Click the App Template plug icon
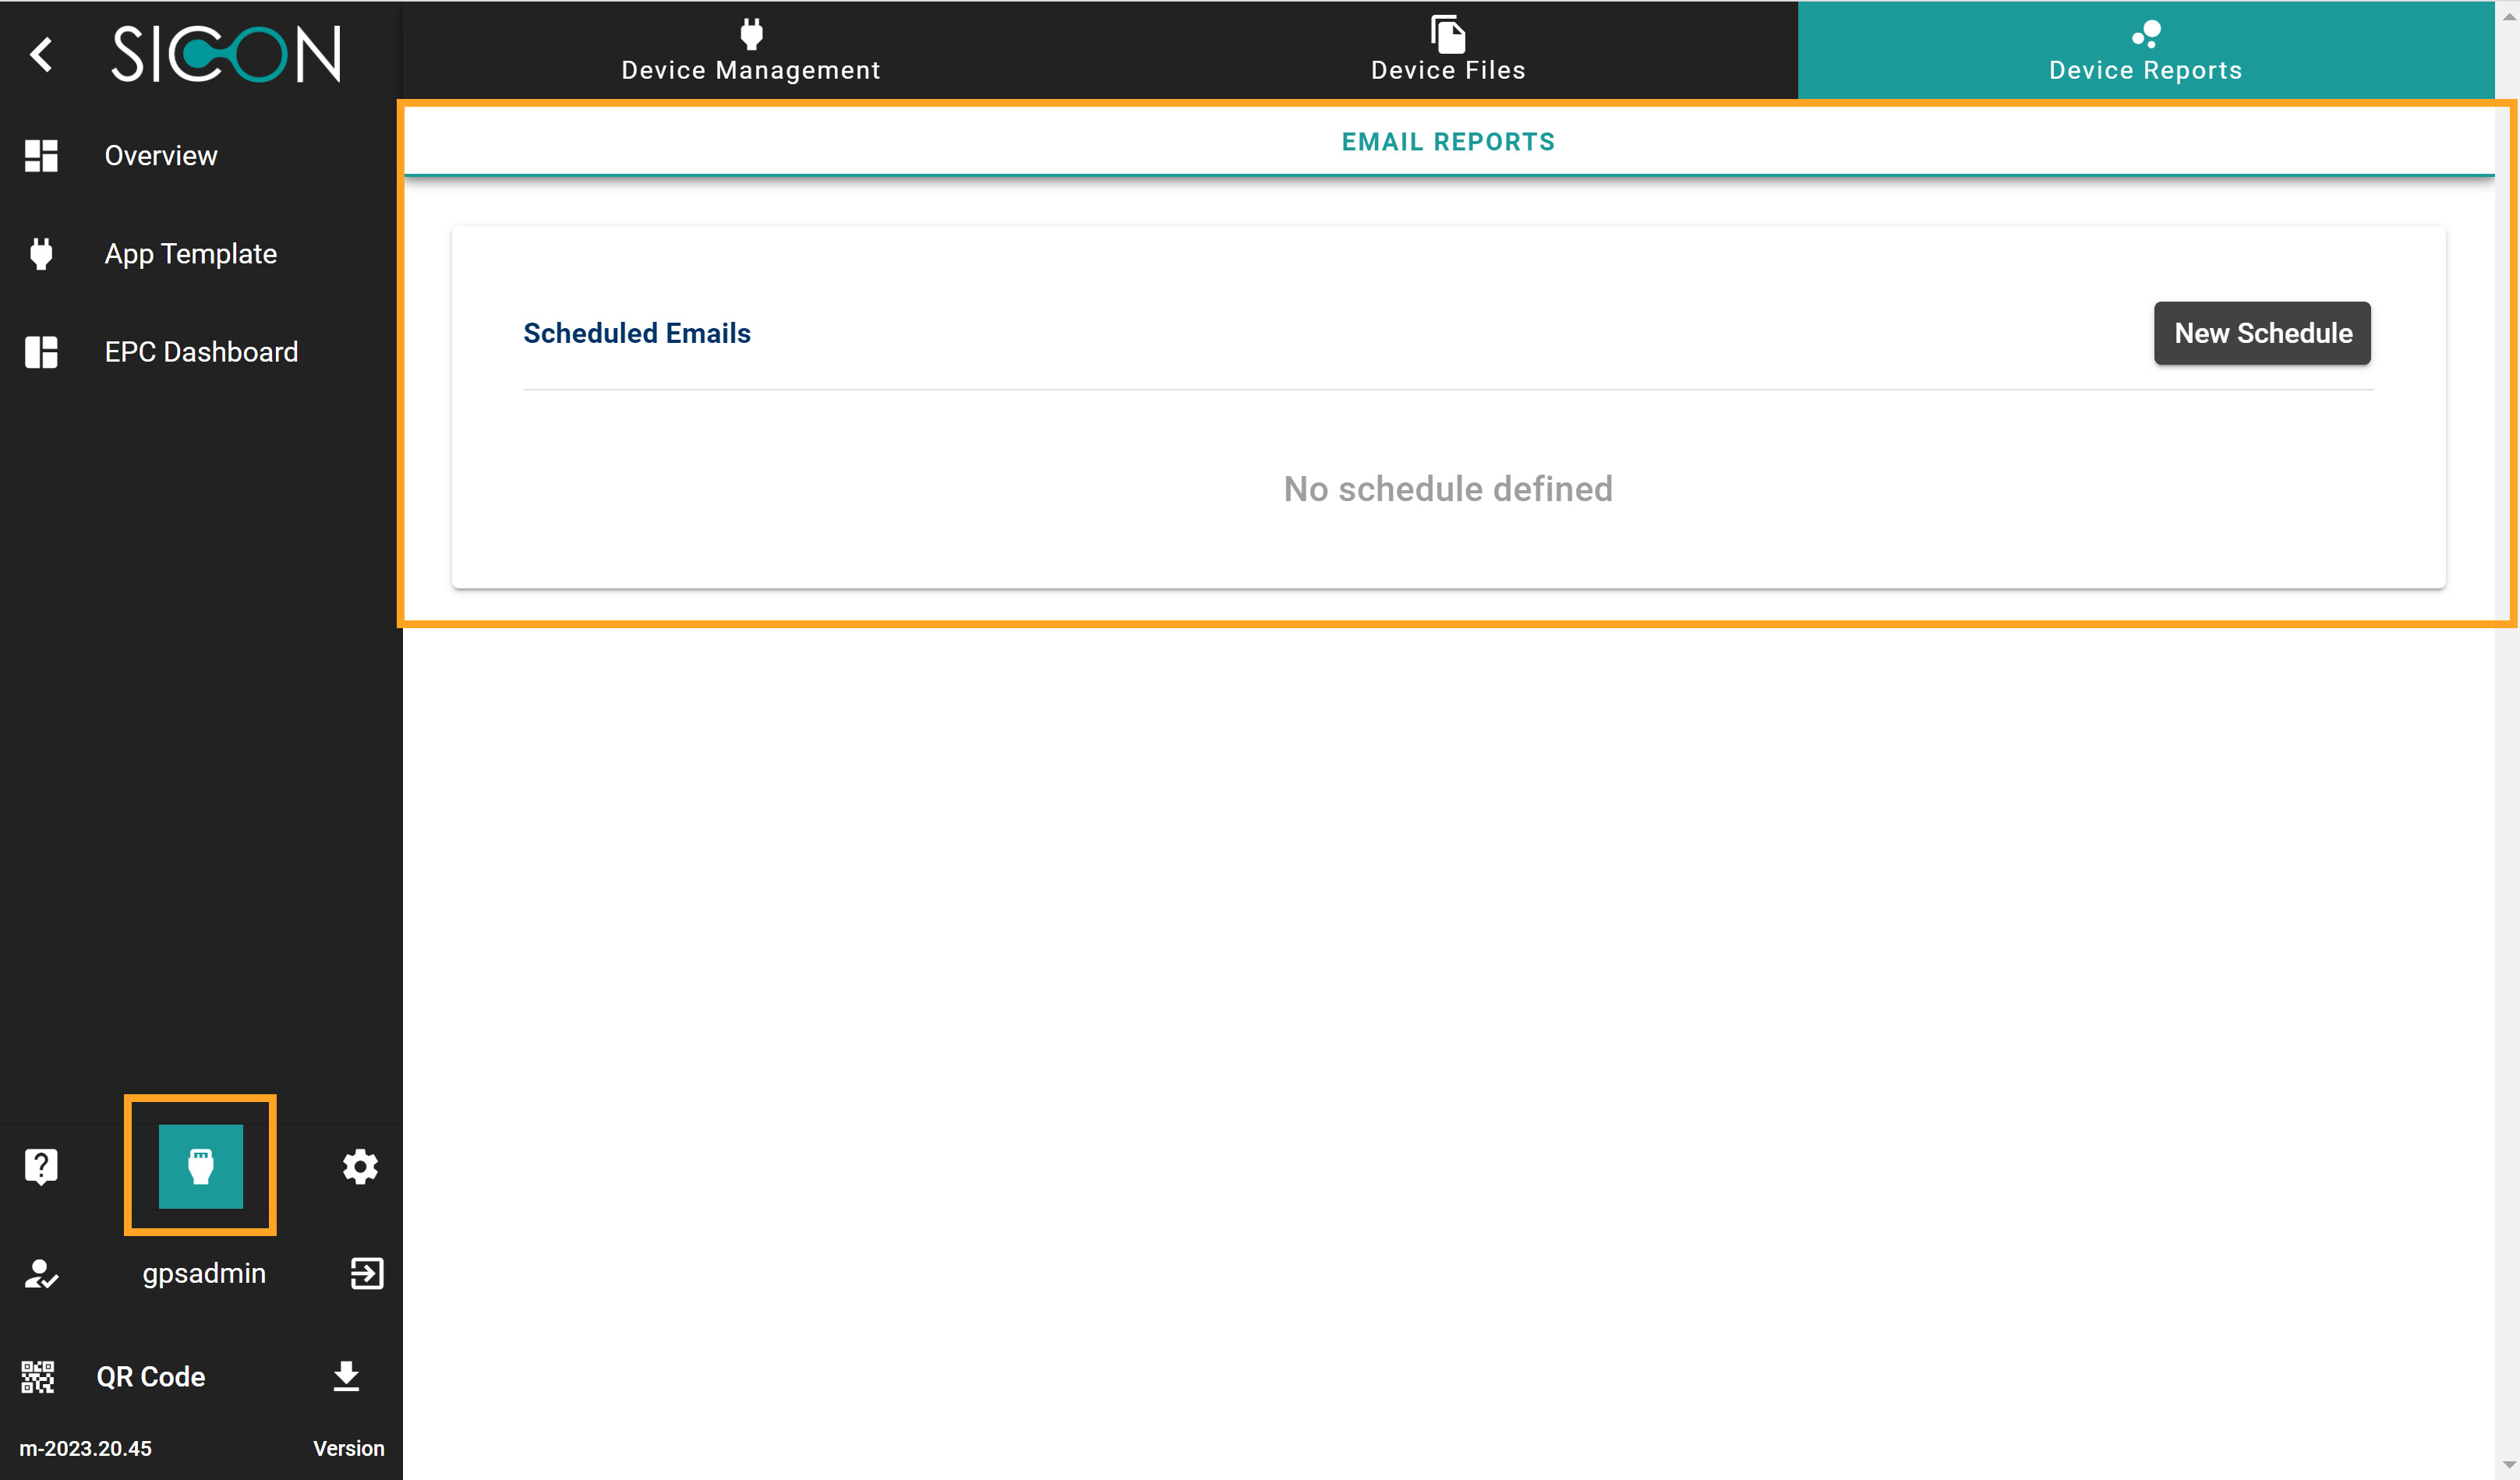Viewport: 2520px width, 1480px height. point(41,254)
